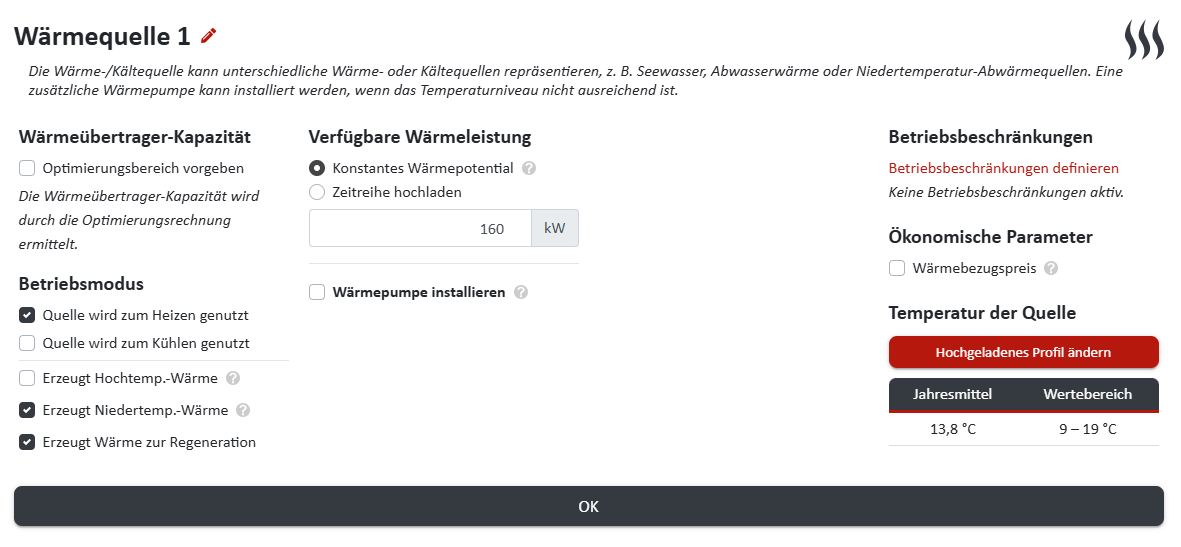Disable Erzeugt Niedertemp.-Wärme checkbox
Screen dimensions: 1181x547
[27, 411]
